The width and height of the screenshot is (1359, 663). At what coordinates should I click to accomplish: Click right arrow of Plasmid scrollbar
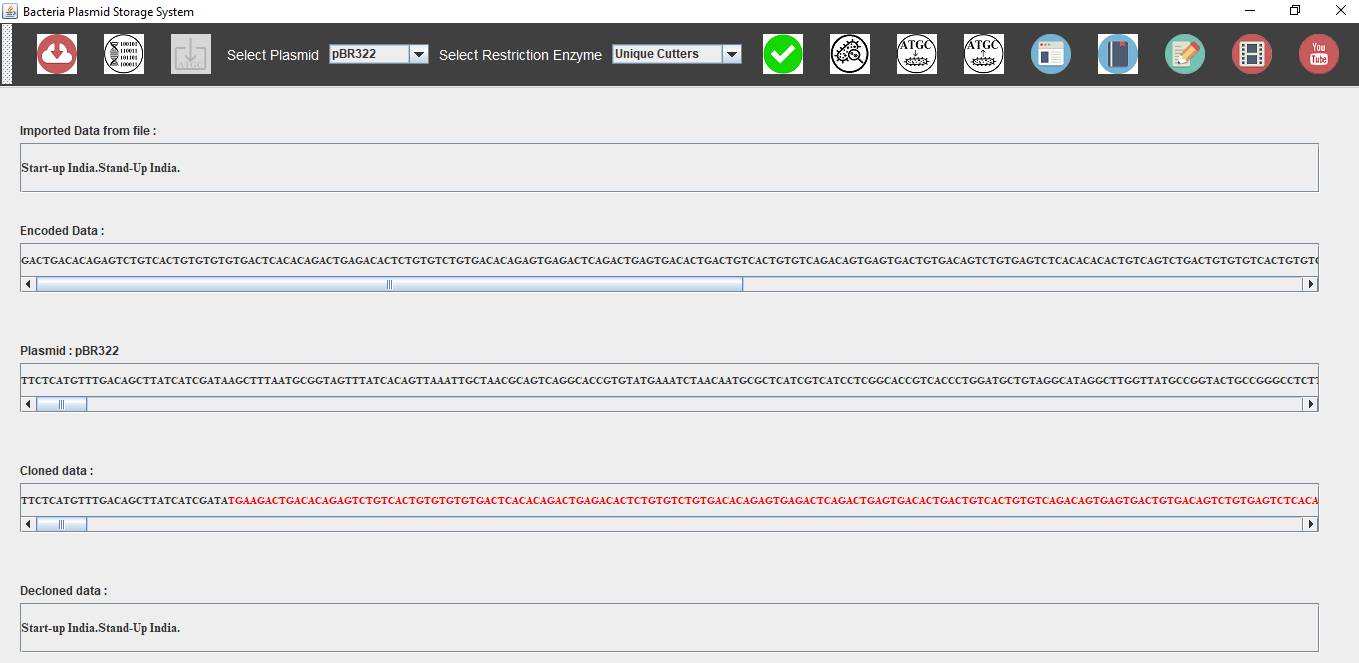pyautogui.click(x=1310, y=404)
